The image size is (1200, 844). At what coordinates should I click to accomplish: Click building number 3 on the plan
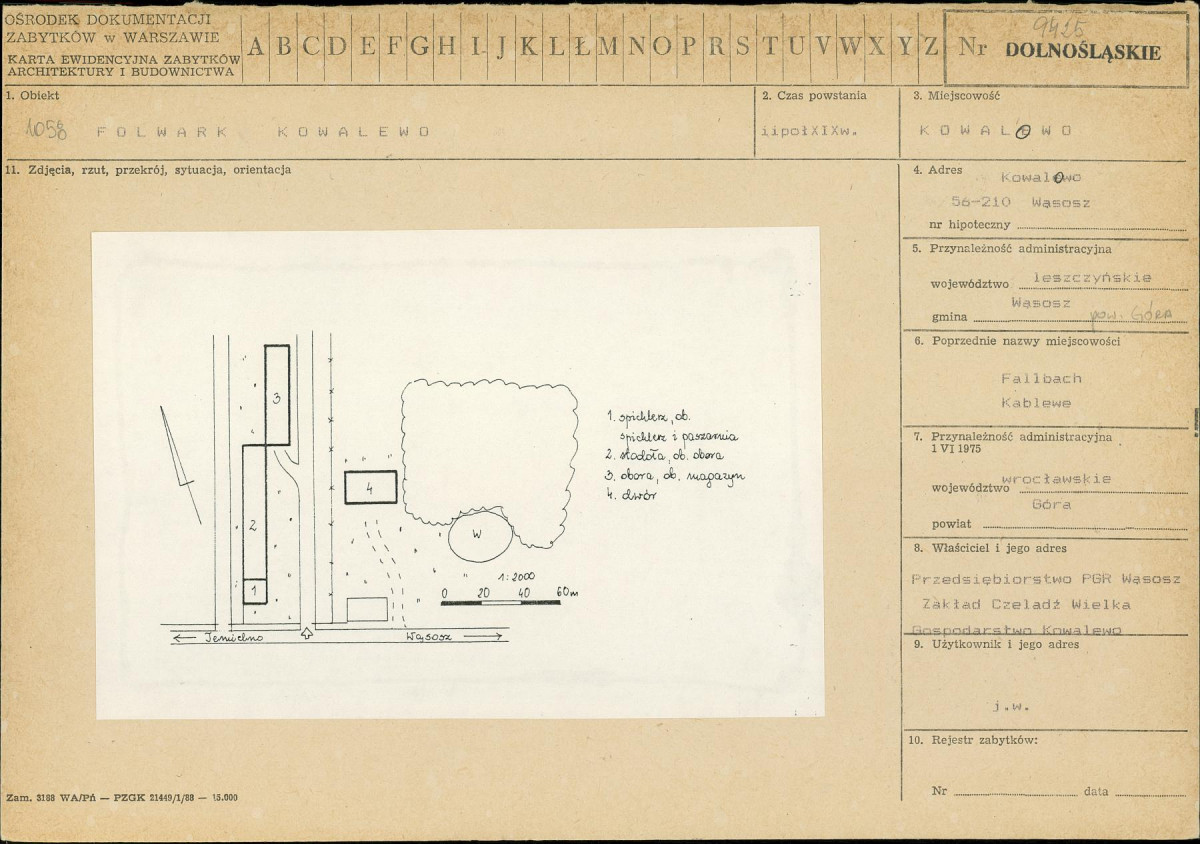(x=278, y=395)
